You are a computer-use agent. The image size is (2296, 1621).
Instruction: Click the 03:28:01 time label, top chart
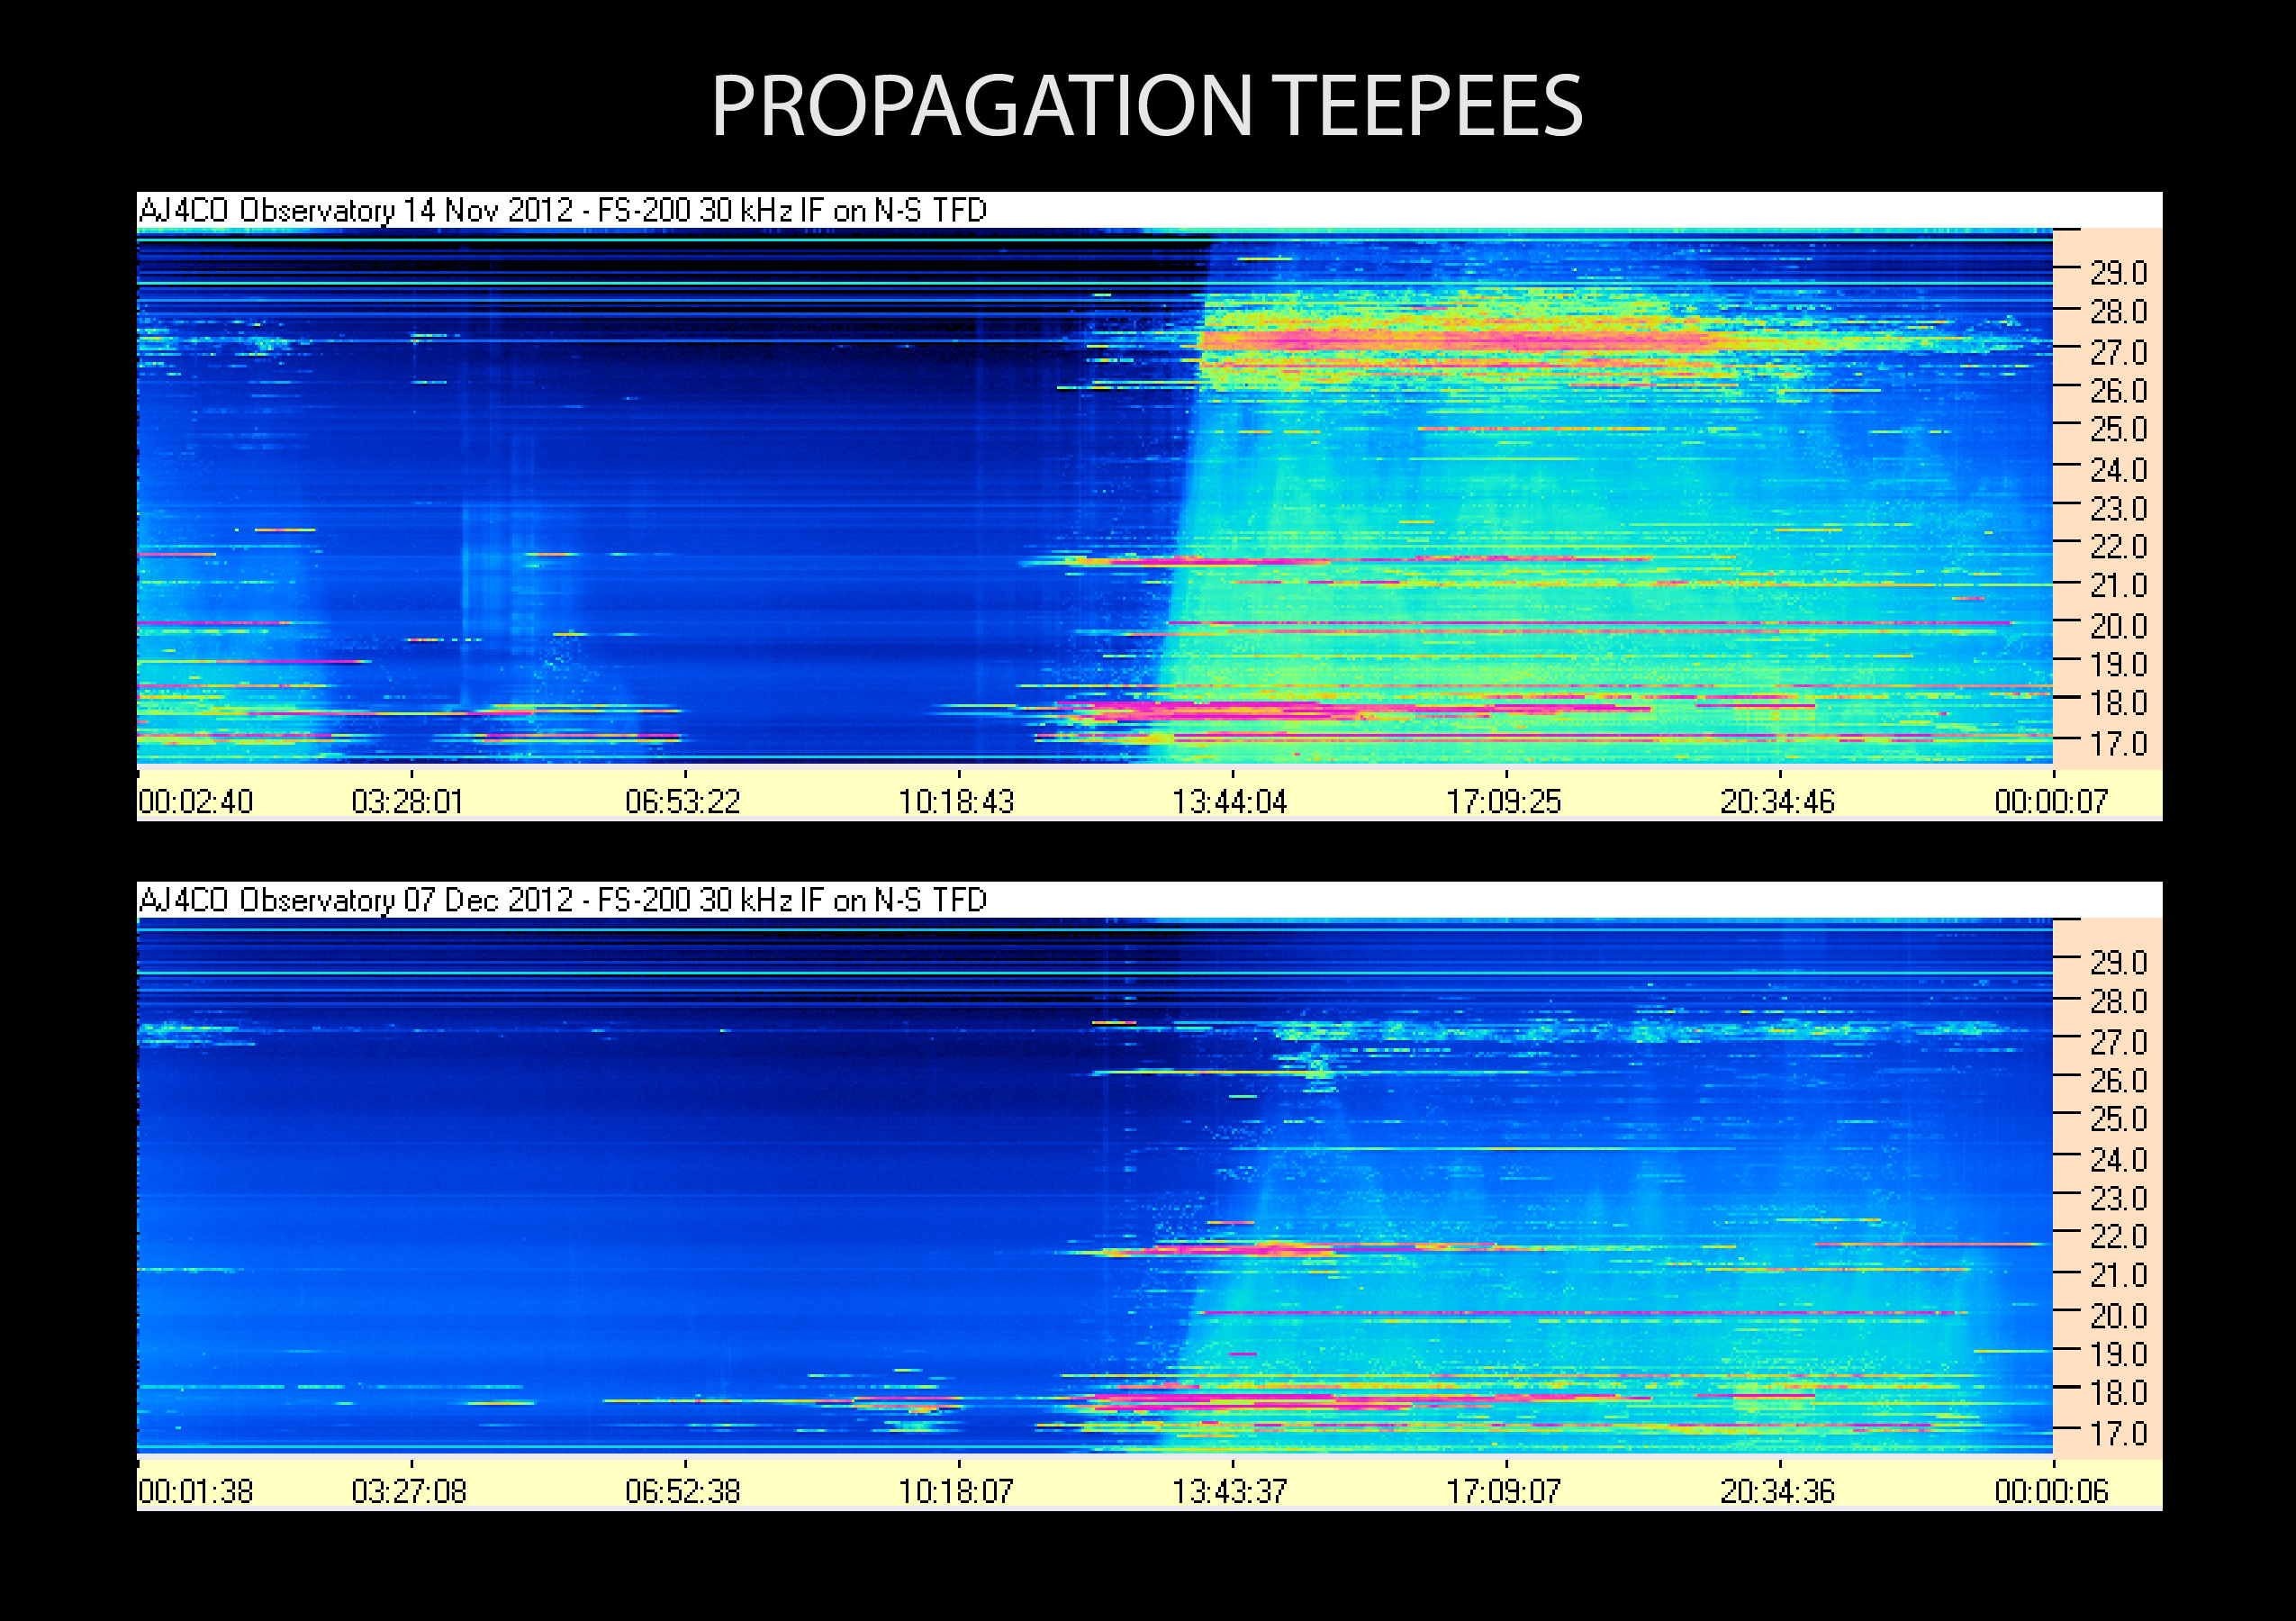pyautogui.click(x=407, y=802)
